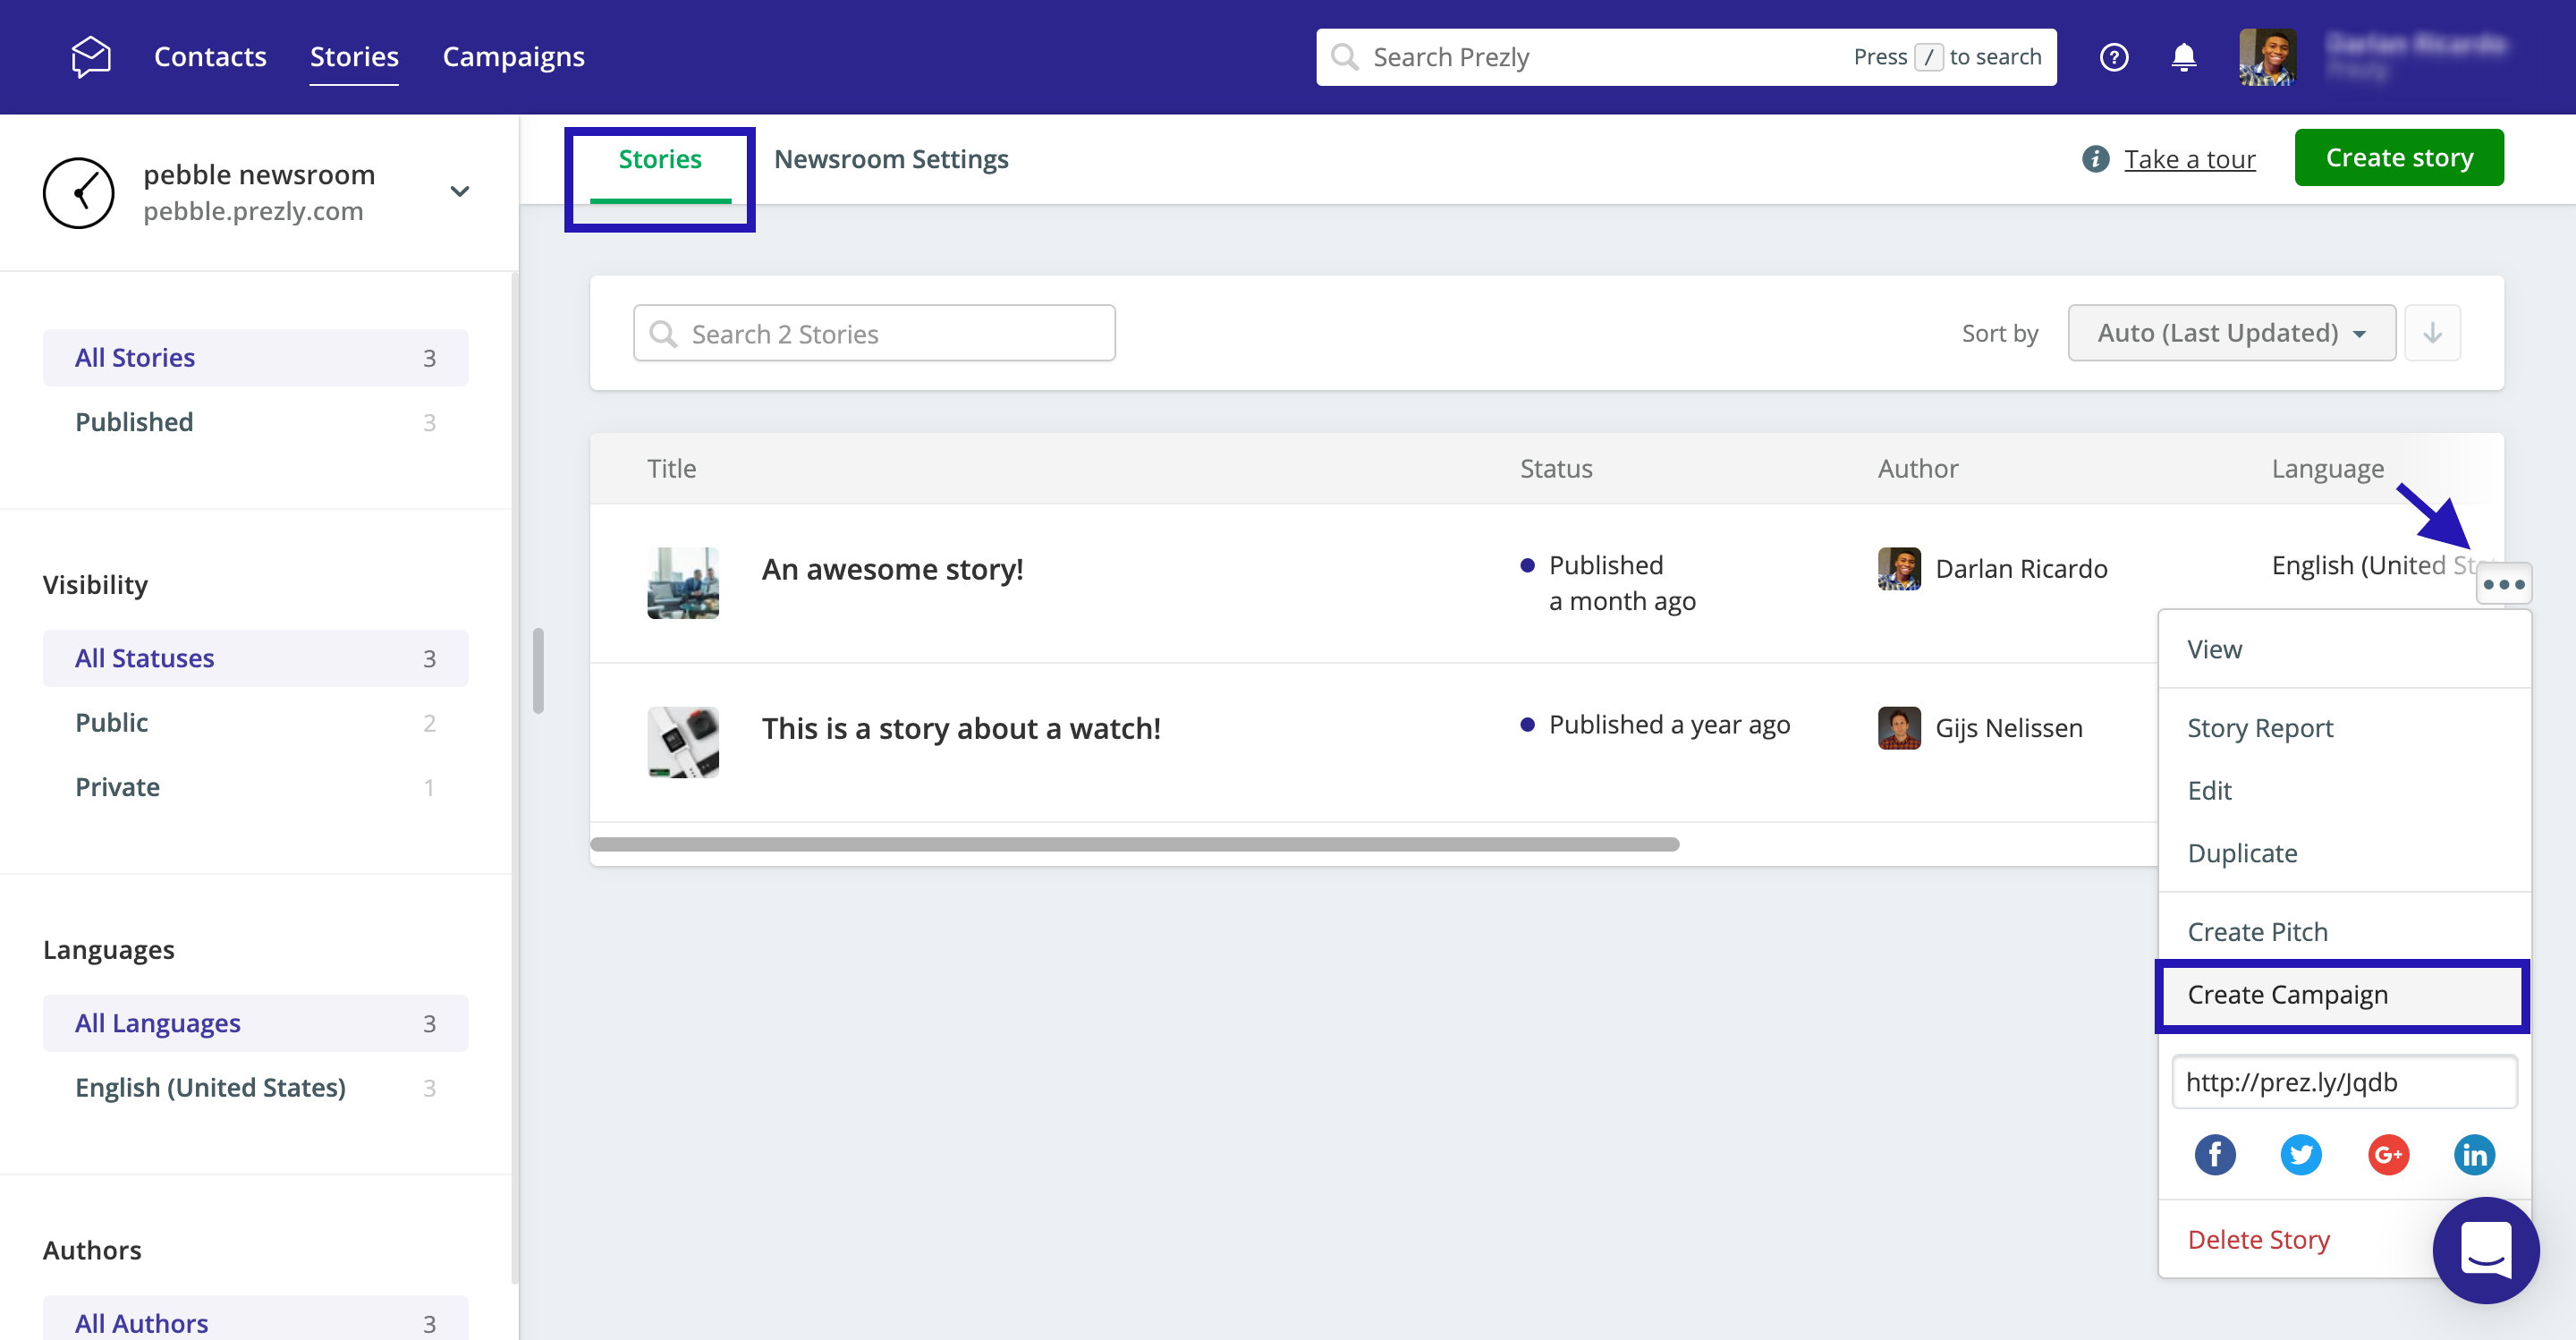2576x1340 pixels.
Task: Click Gijs Nelissen author avatar
Action: [1898, 728]
